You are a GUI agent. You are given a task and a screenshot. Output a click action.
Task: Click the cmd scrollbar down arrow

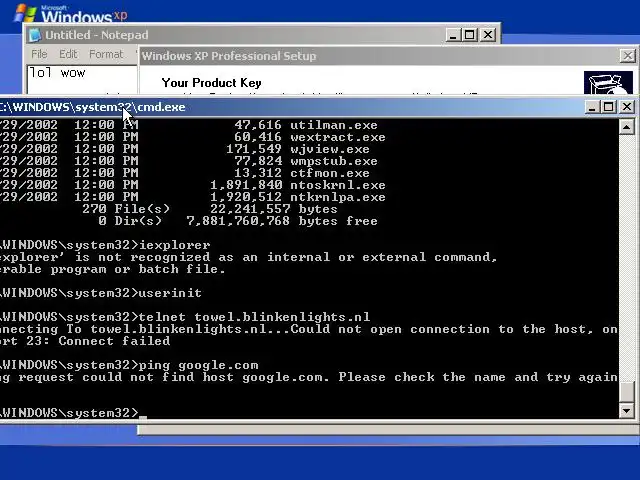click(627, 410)
